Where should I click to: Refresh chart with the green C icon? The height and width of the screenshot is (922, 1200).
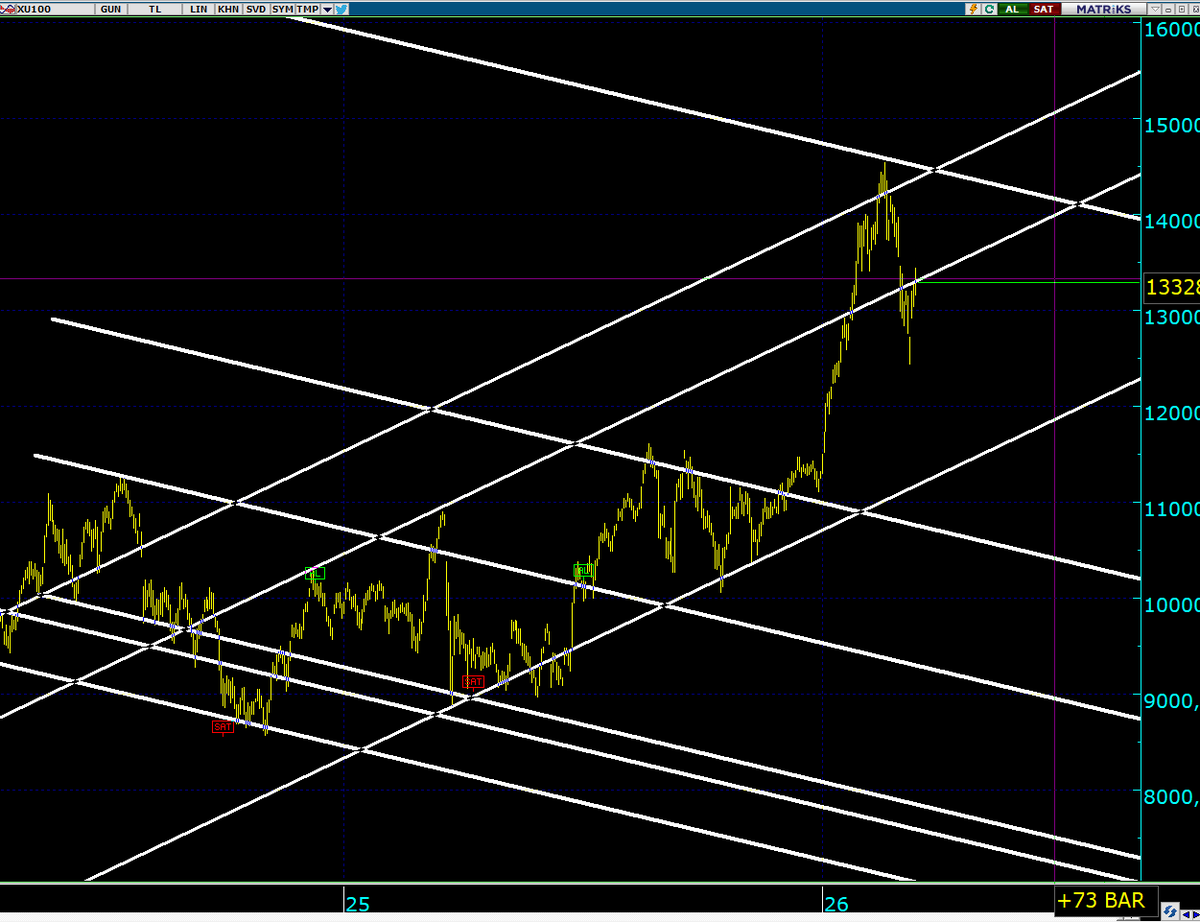tap(989, 9)
